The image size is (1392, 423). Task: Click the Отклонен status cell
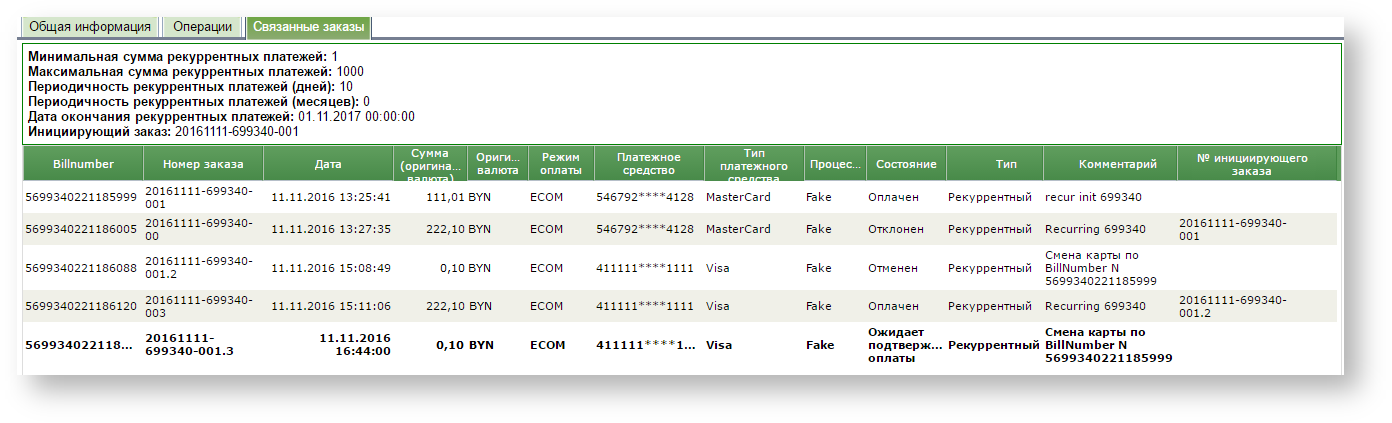[x=894, y=229]
